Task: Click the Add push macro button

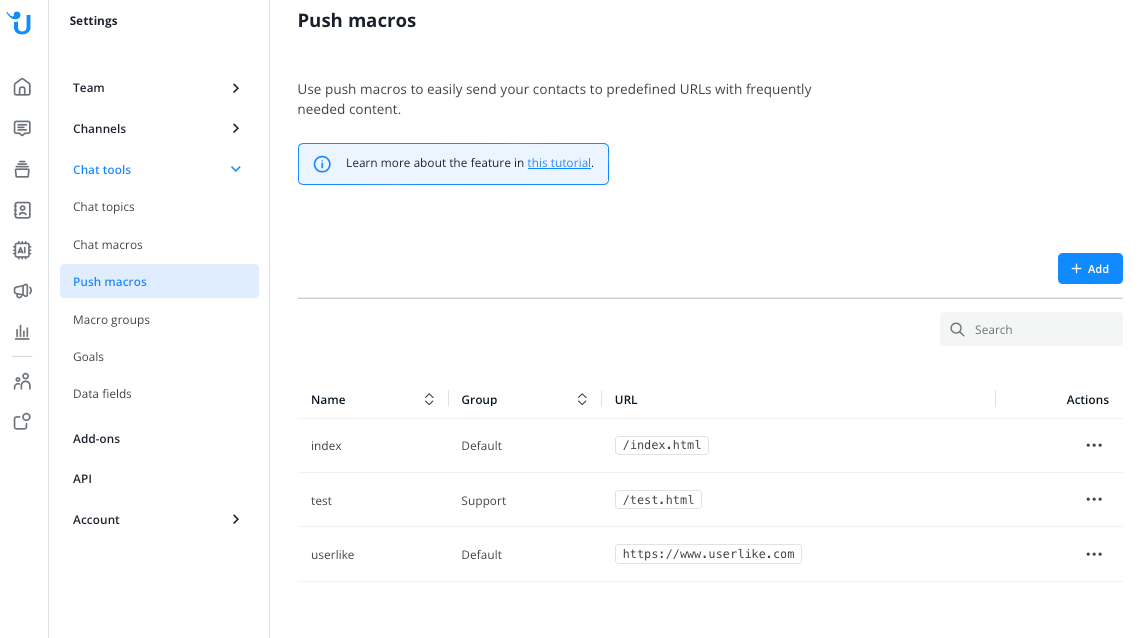Action: 1090,269
